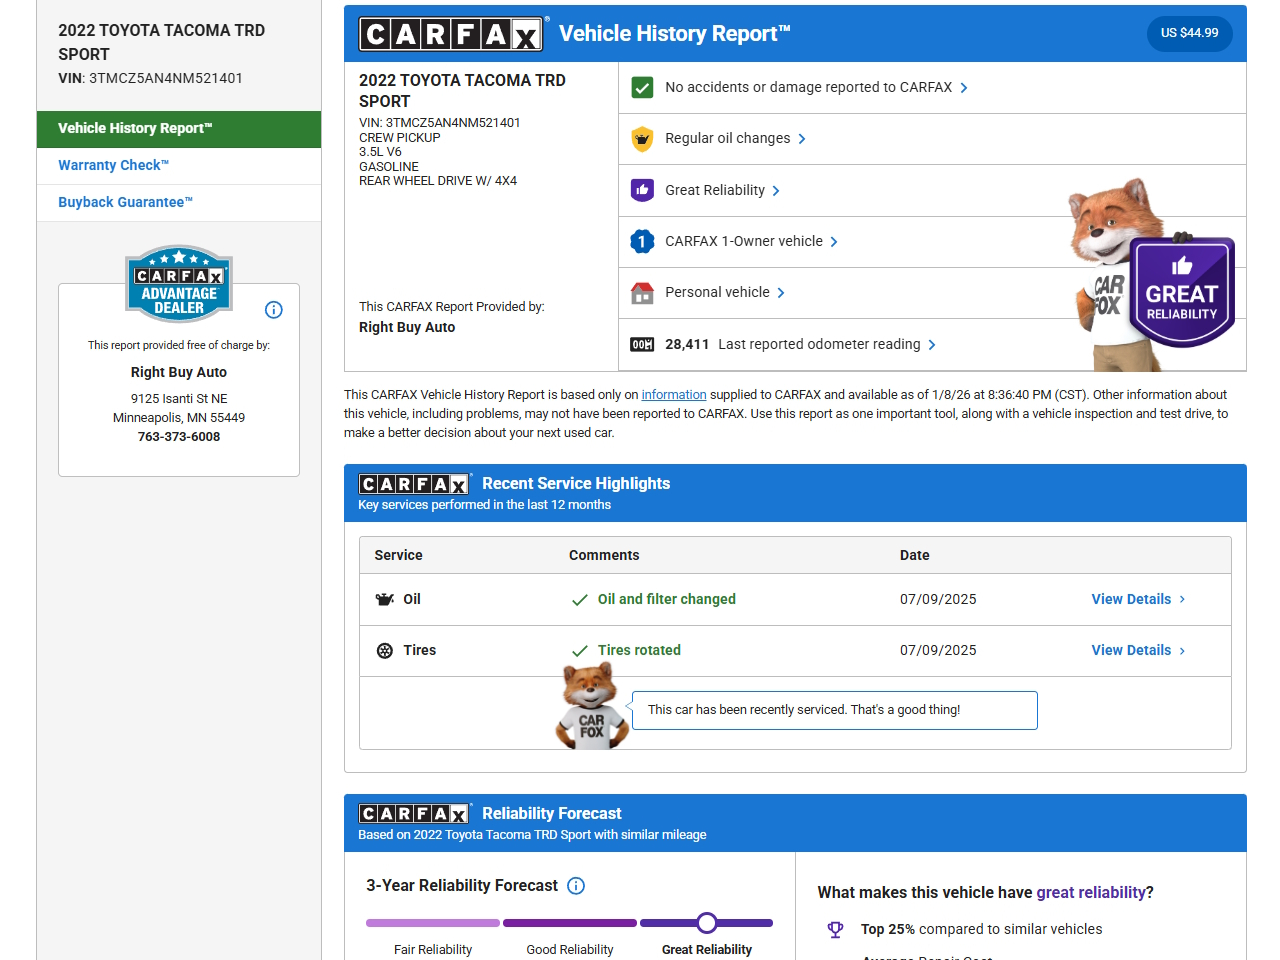1280x960 pixels.
Task: Click the Personal vehicle house icon
Action: point(642,293)
